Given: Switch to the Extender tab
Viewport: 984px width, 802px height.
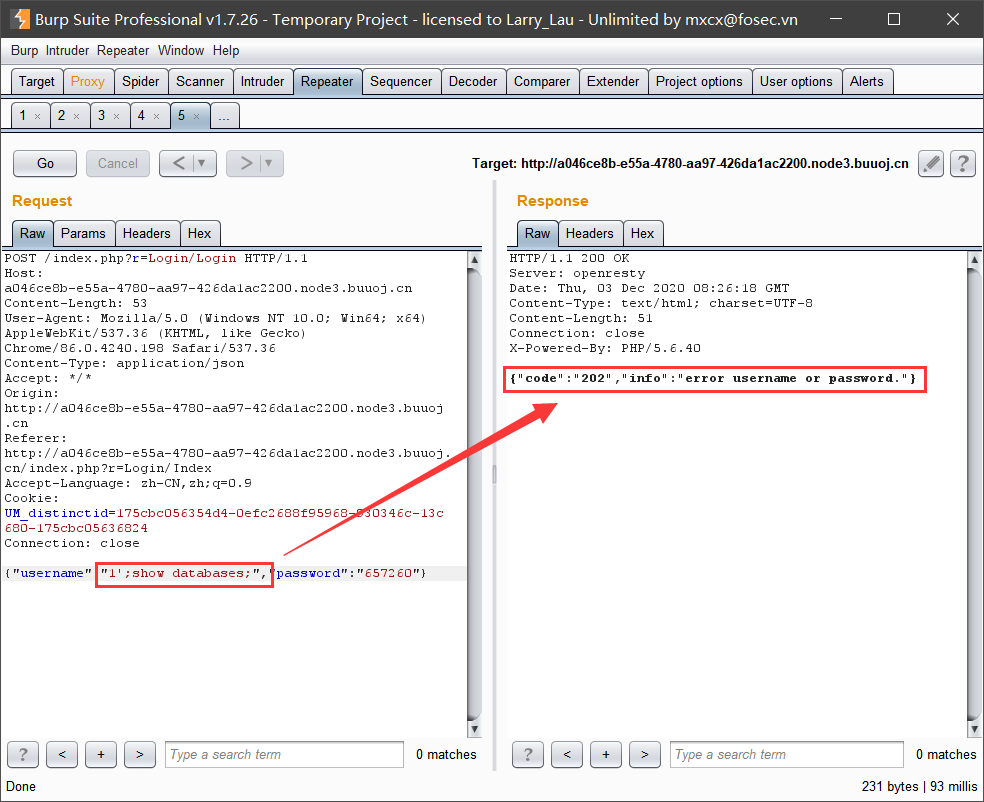Looking at the screenshot, I should click(613, 82).
